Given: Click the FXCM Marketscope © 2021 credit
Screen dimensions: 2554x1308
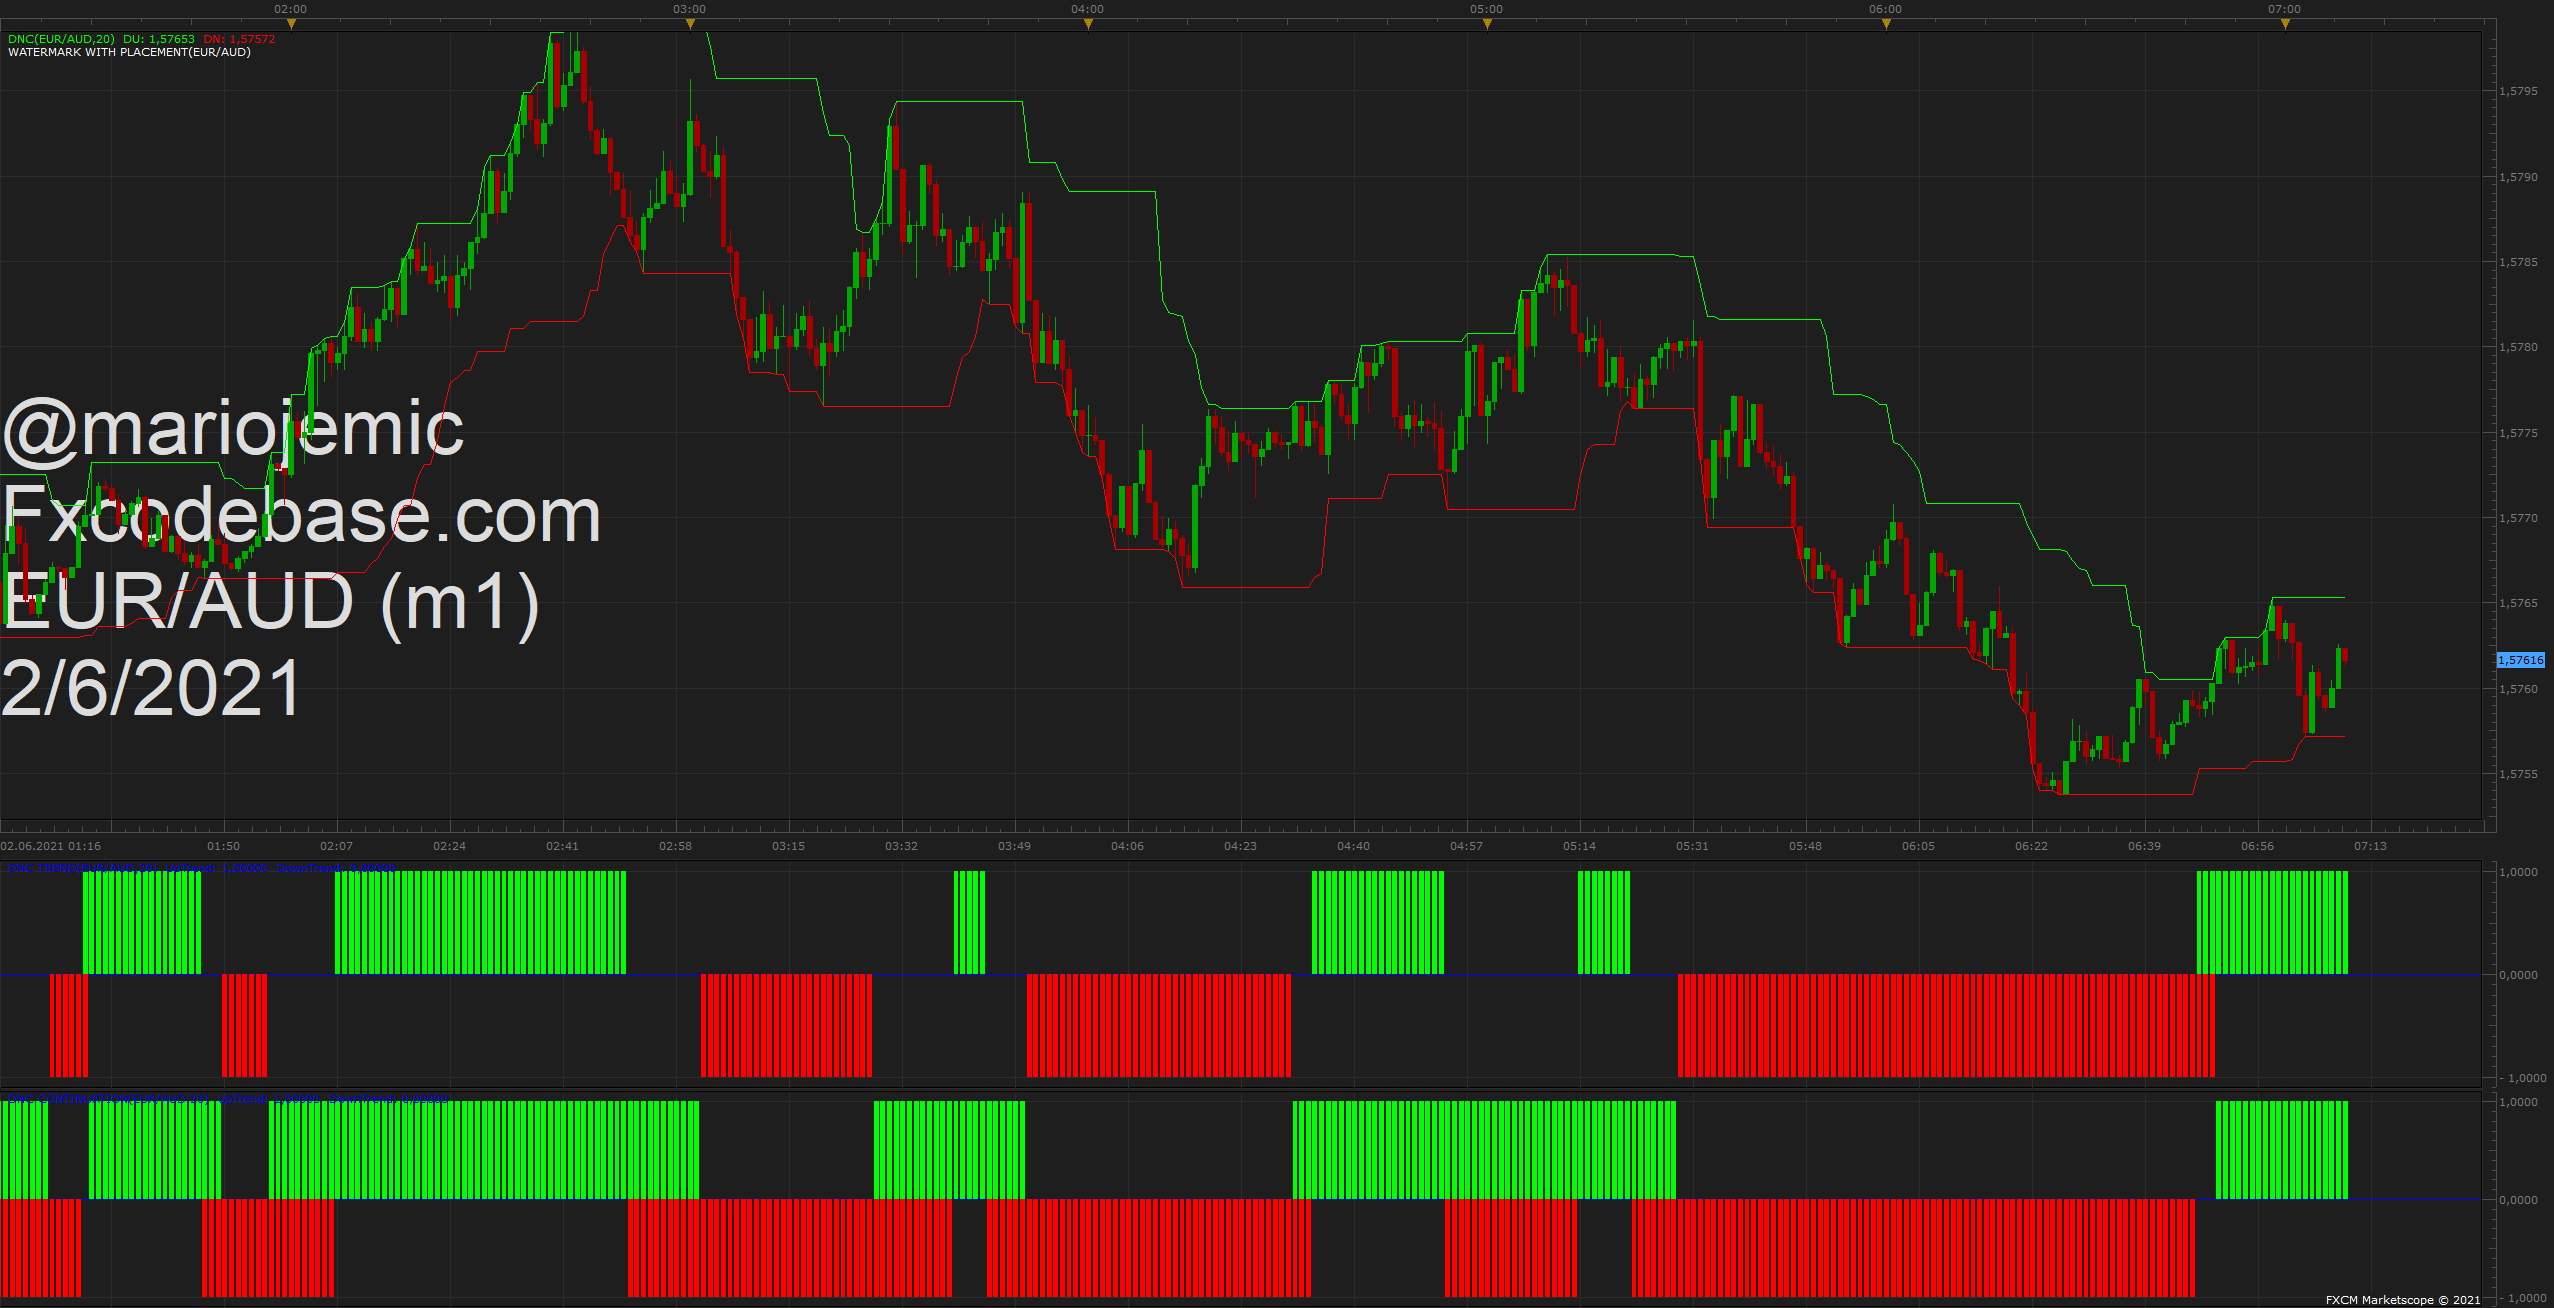Looking at the screenshot, I should click(2403, 1300).
